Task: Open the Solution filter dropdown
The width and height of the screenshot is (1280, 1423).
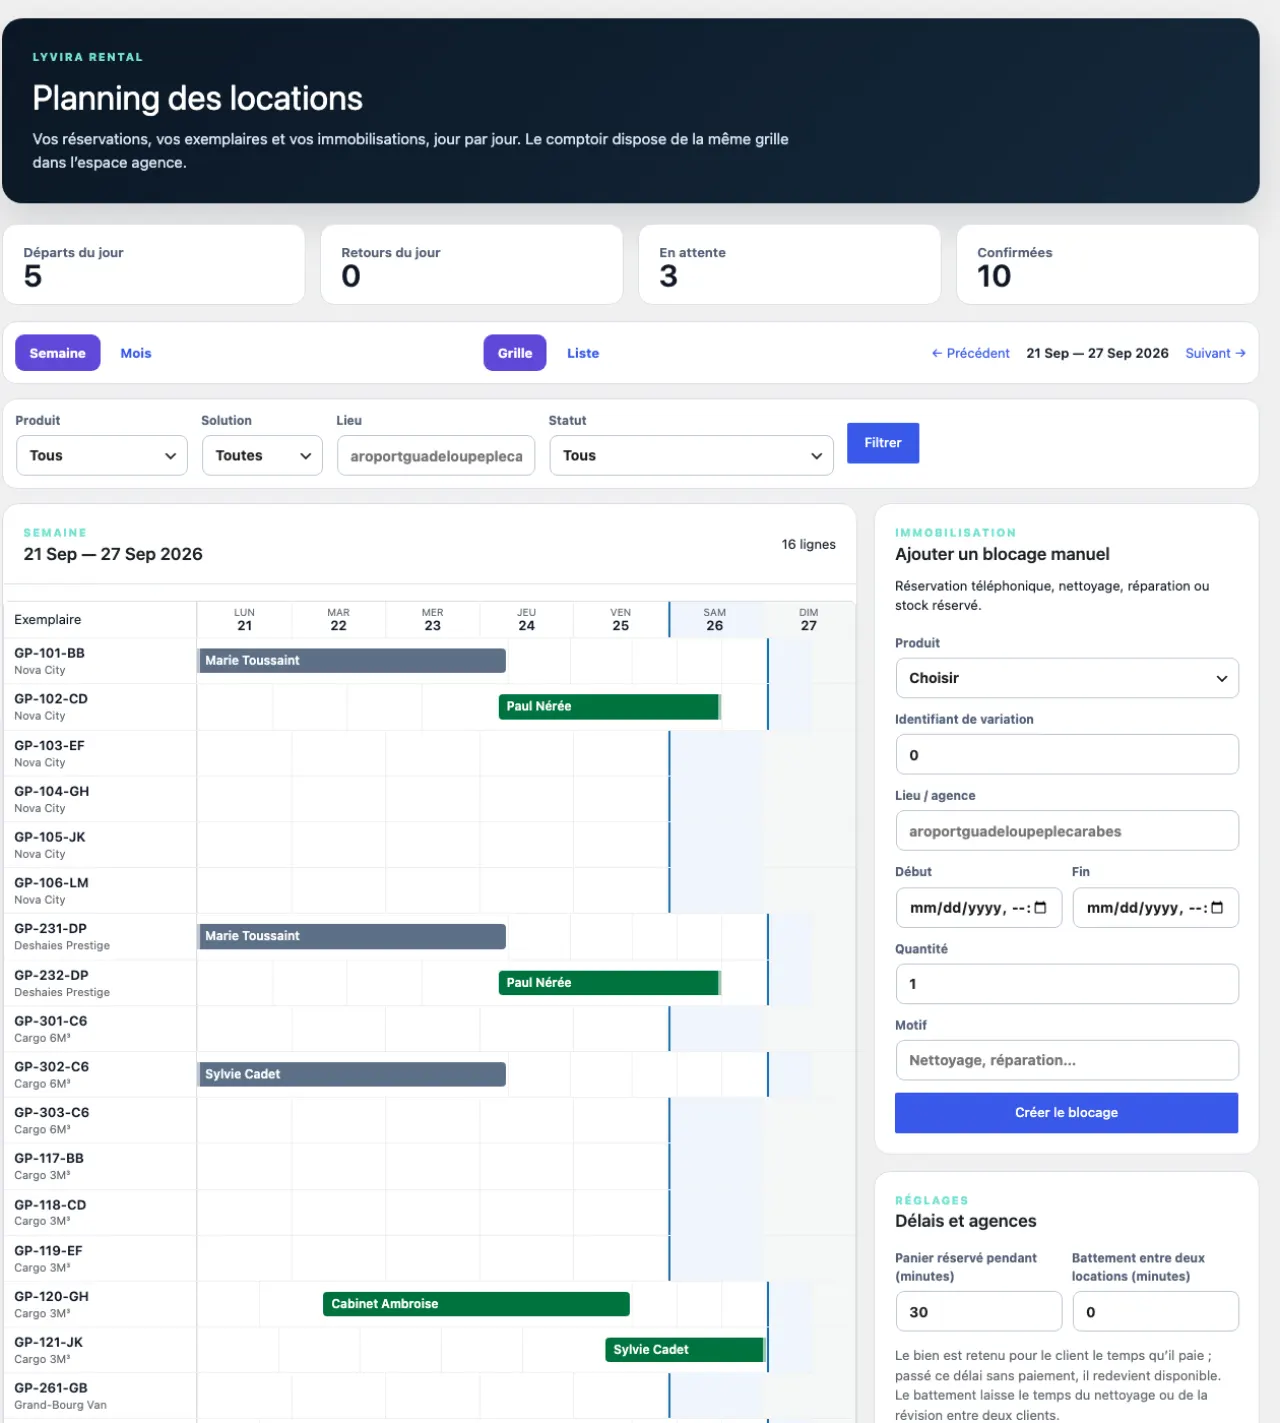Action: pos(262,456)
